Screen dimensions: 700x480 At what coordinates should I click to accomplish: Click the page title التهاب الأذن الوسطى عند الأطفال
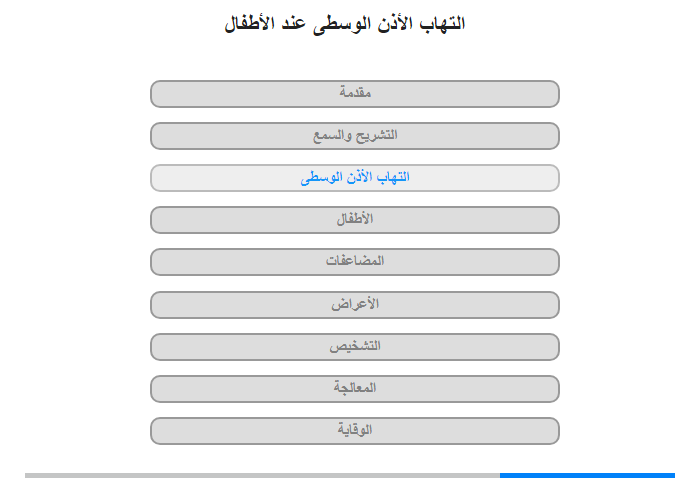[345, 23]
